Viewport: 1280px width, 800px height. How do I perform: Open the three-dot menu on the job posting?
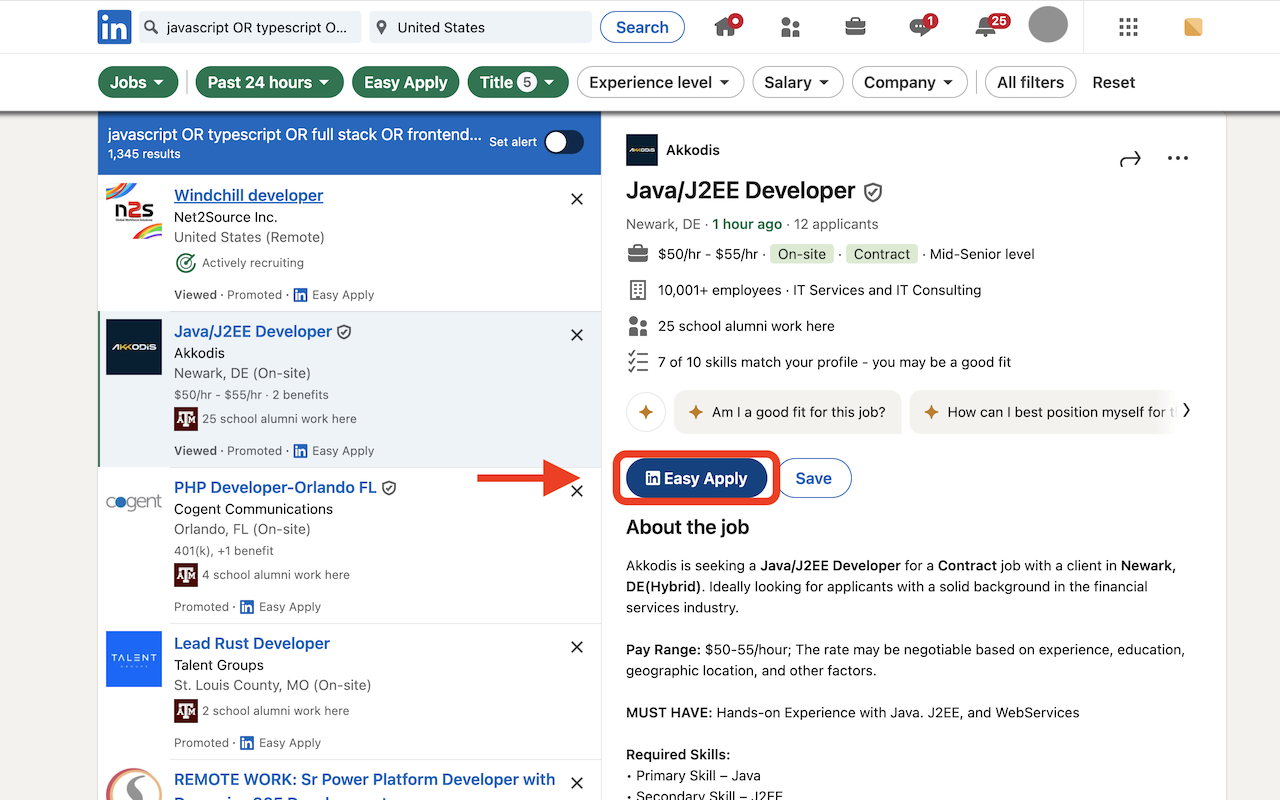[1177, 158]
